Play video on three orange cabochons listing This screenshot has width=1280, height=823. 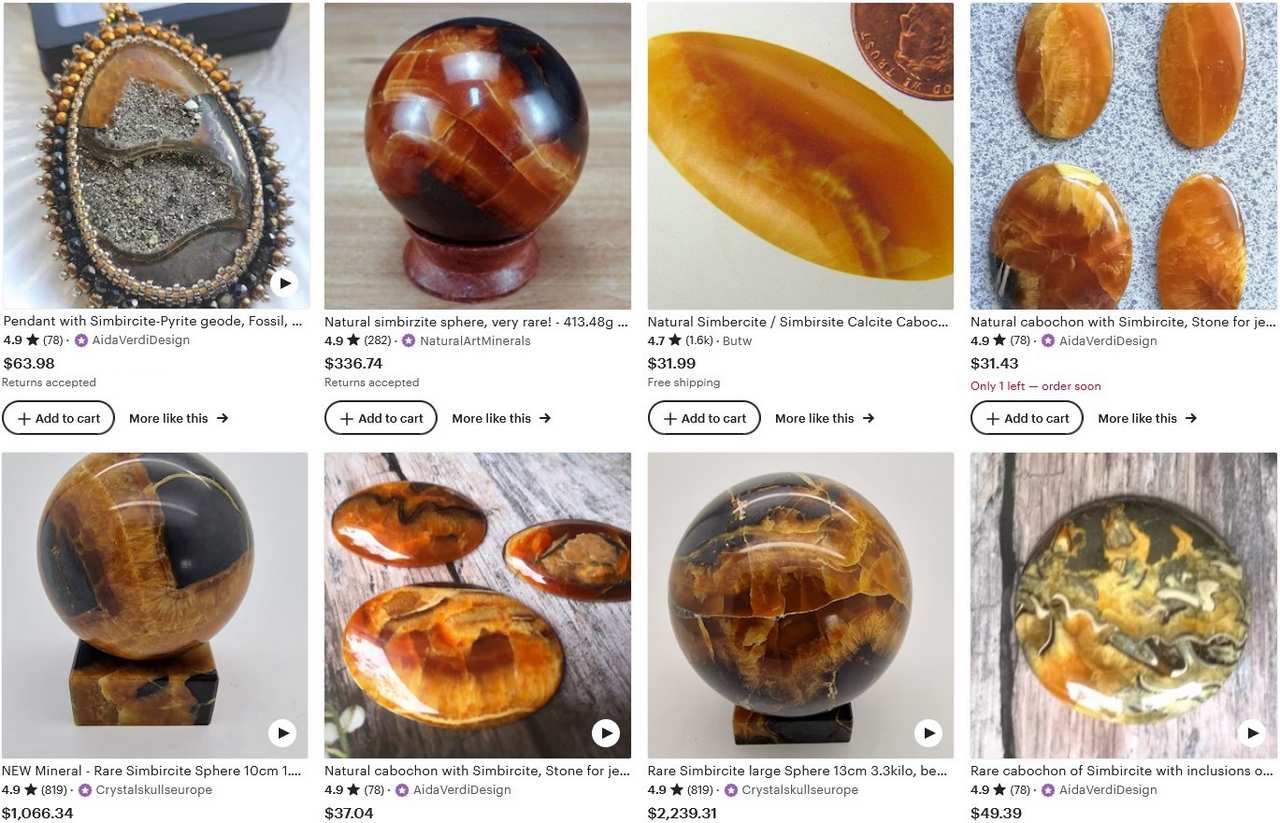(x=605, y=733)
